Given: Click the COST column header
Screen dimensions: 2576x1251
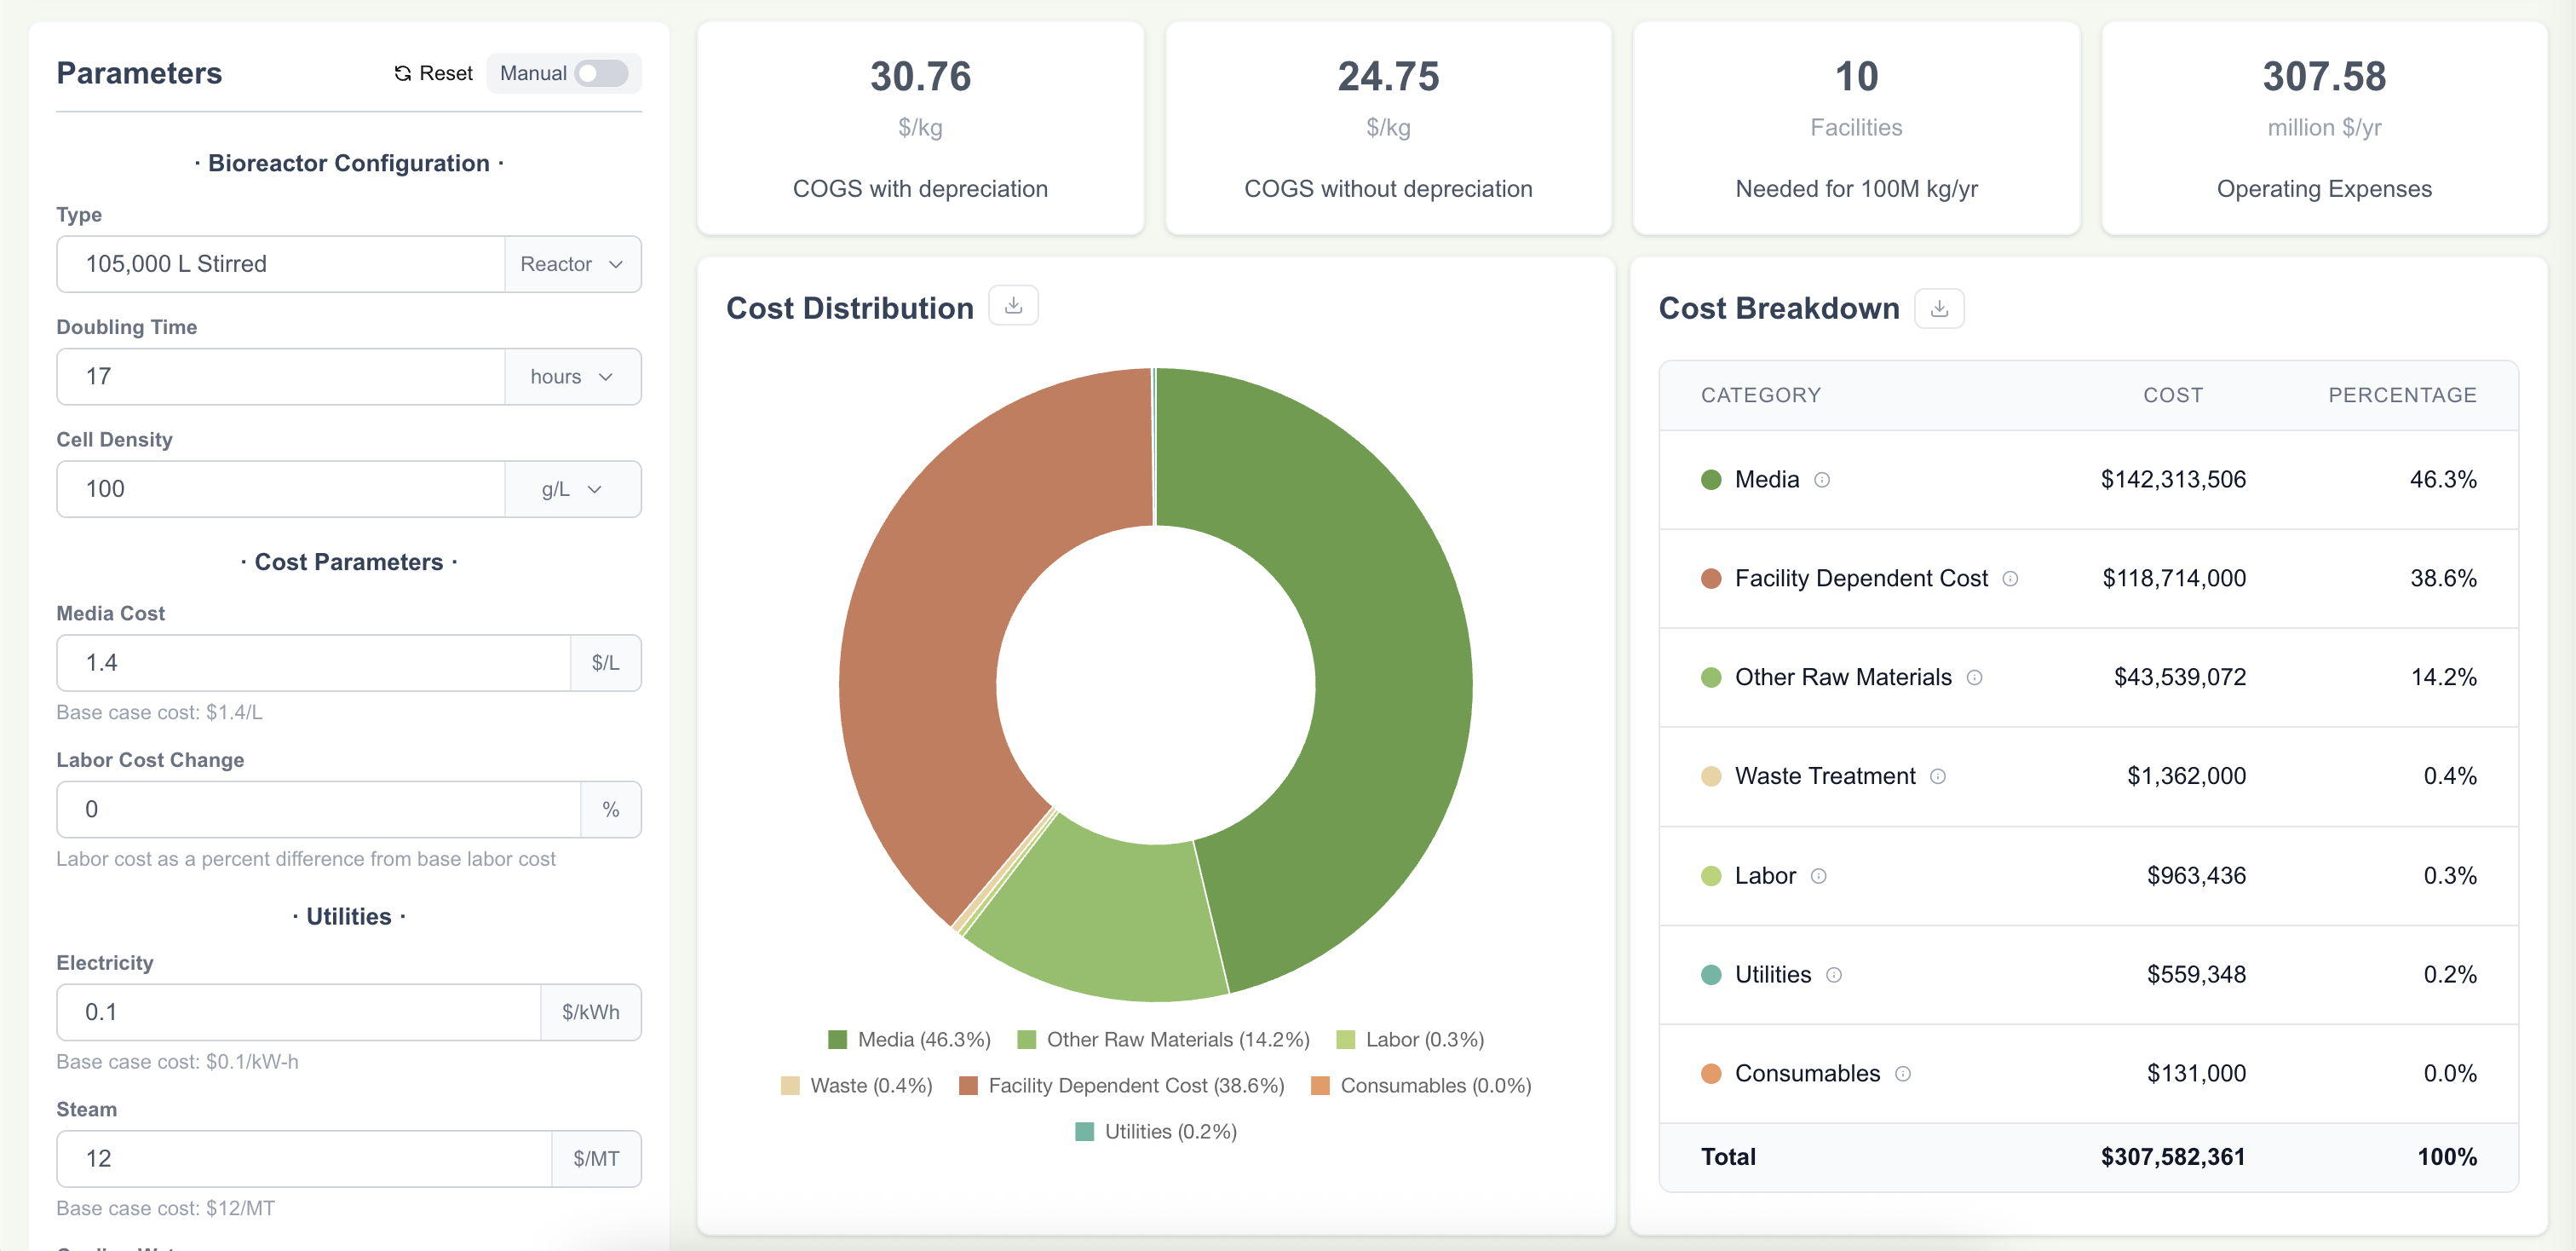Looking at the screenshot, I should point(2173,395).
